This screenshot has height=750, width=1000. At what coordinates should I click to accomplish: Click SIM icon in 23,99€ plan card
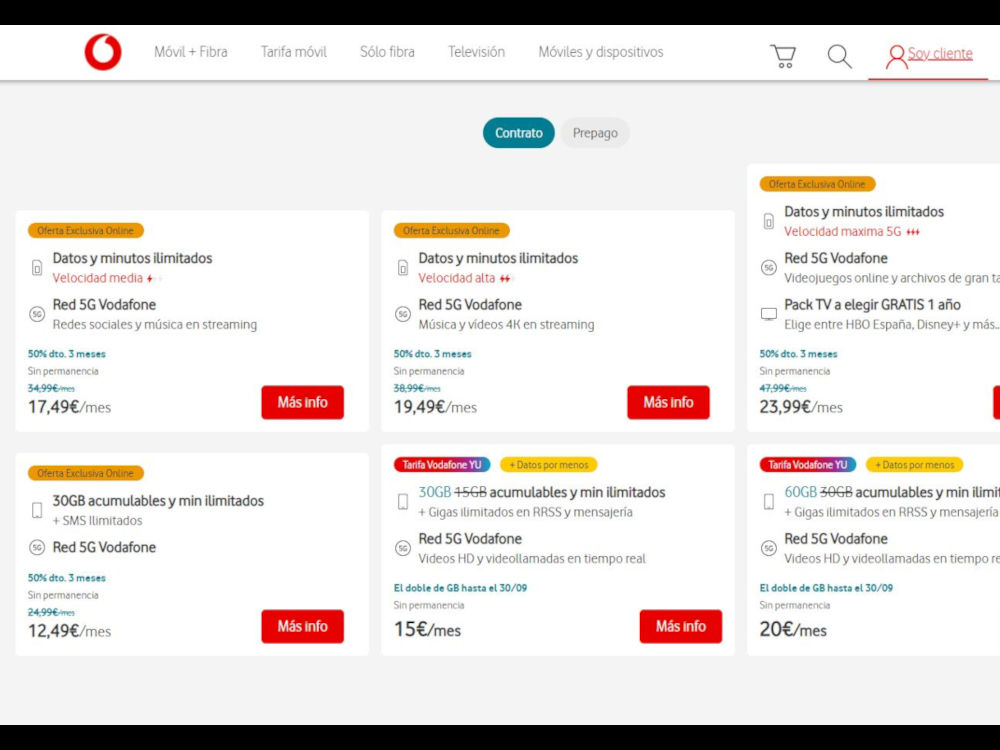point(768,221)
